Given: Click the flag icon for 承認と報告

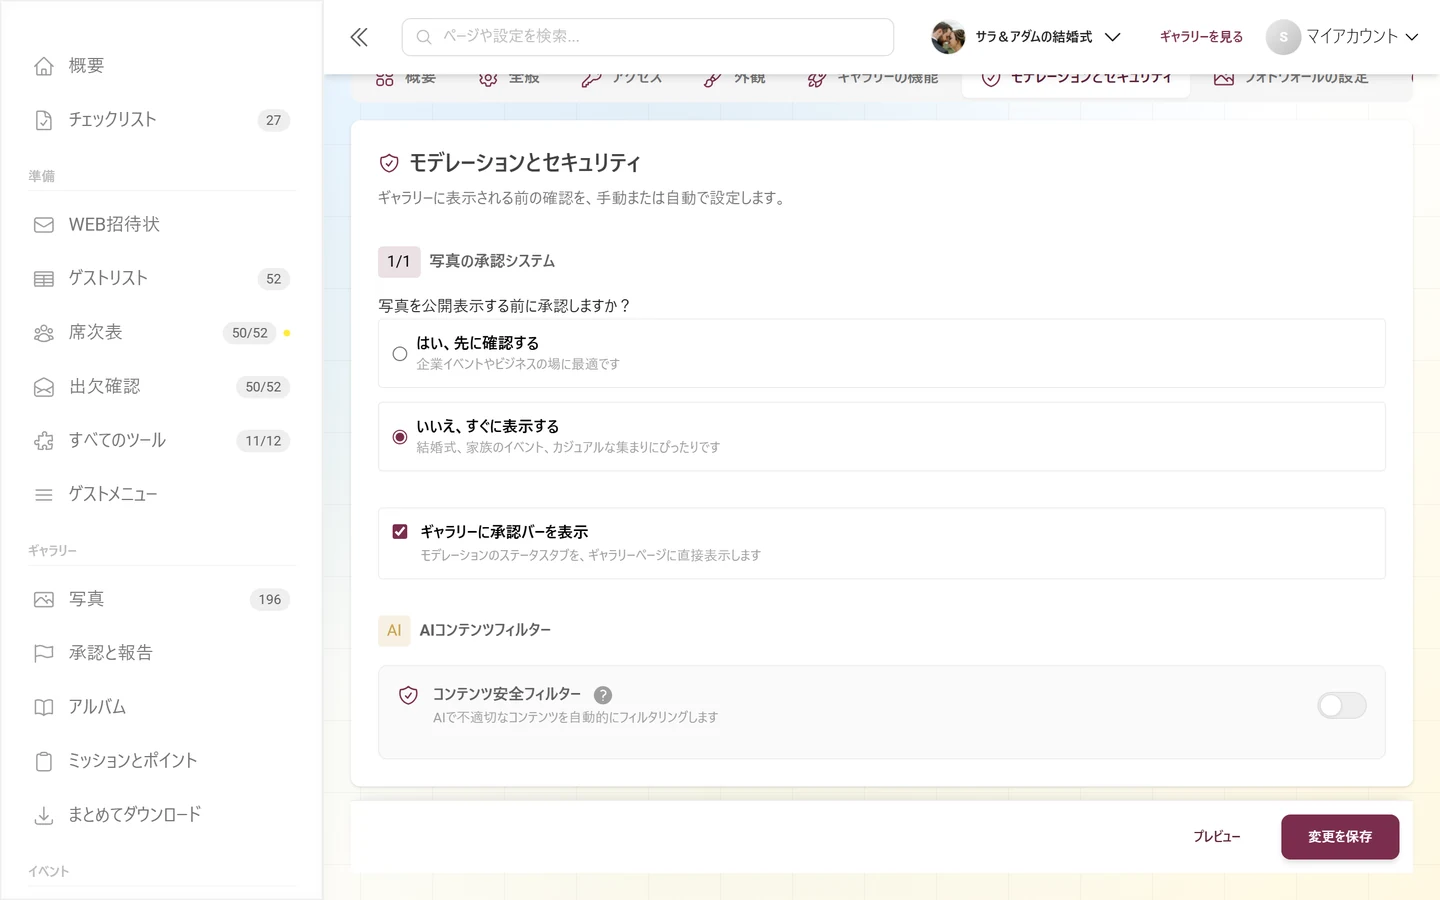Looking at the screenshot, I should coord(44,654).
